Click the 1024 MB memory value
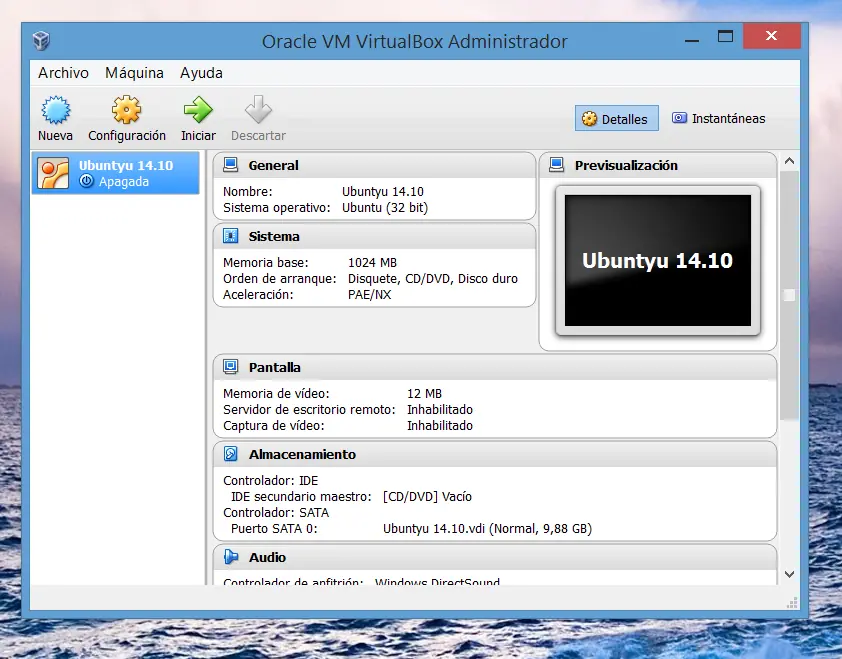This screenshot has width=842, height=659. tap(372, 263)
